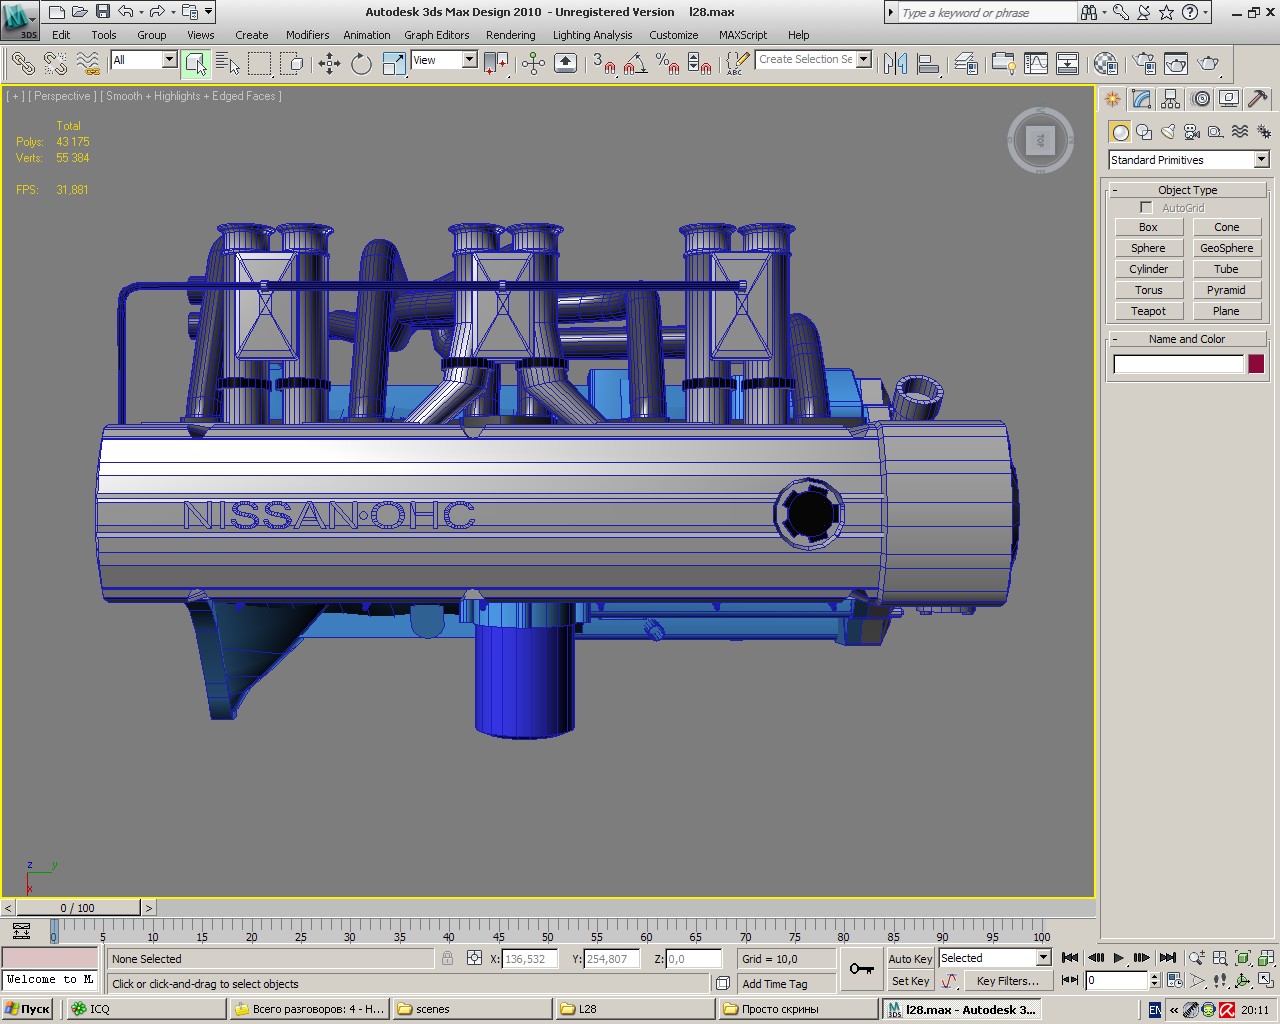Select the Select and Move tool

pos(329,64)
